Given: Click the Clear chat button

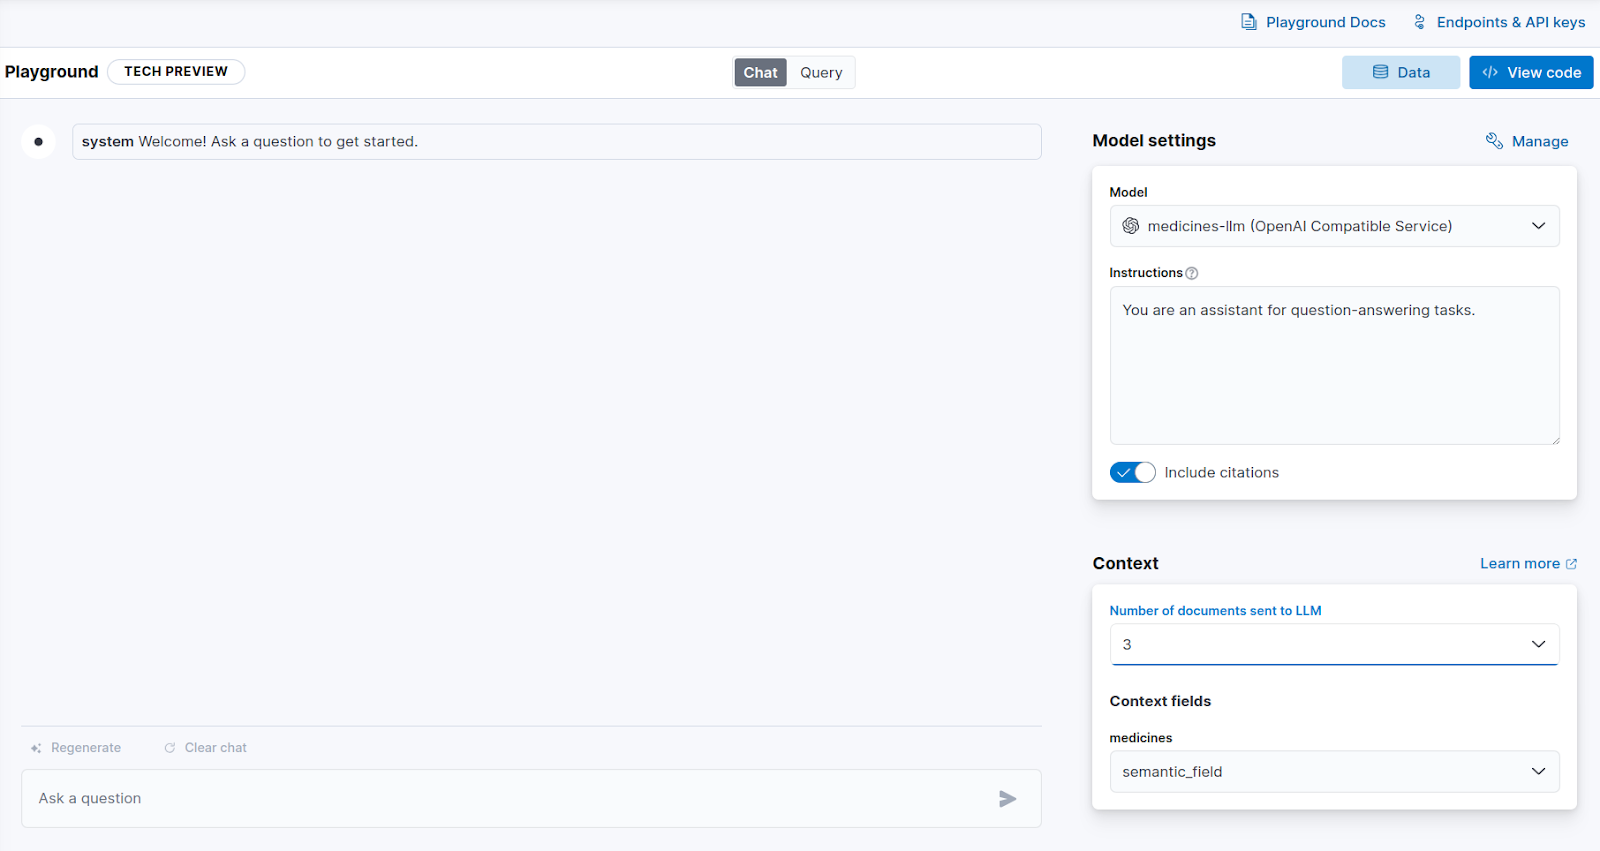Looking at the screenshot, I should point(205,748).
